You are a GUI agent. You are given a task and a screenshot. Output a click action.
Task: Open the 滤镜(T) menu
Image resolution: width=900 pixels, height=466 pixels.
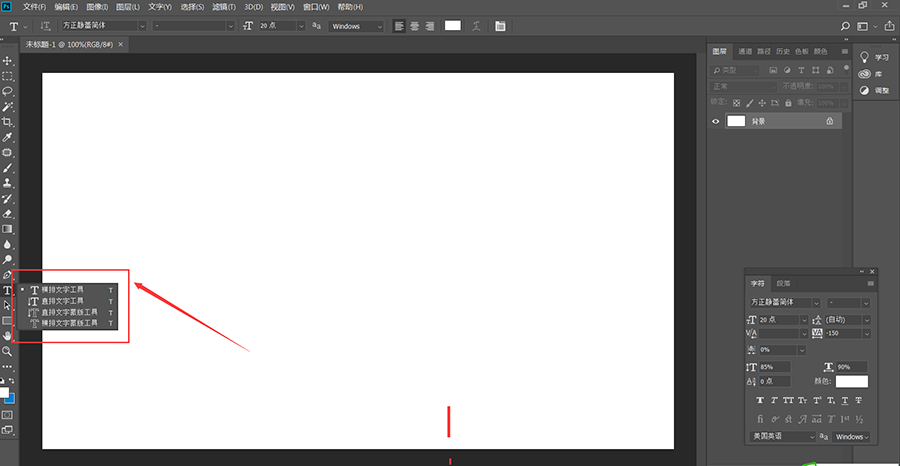[x=224, y=7]
